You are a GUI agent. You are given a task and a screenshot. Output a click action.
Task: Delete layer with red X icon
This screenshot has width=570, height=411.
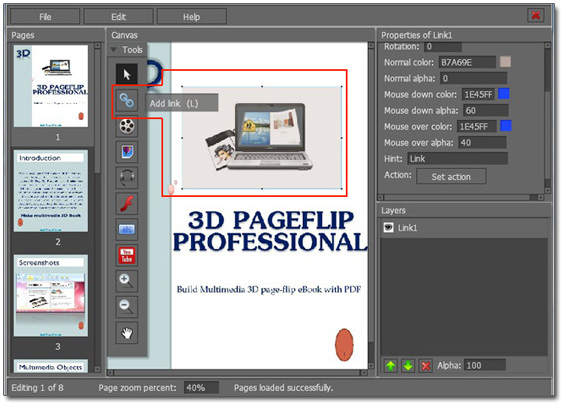click(426, 366)
